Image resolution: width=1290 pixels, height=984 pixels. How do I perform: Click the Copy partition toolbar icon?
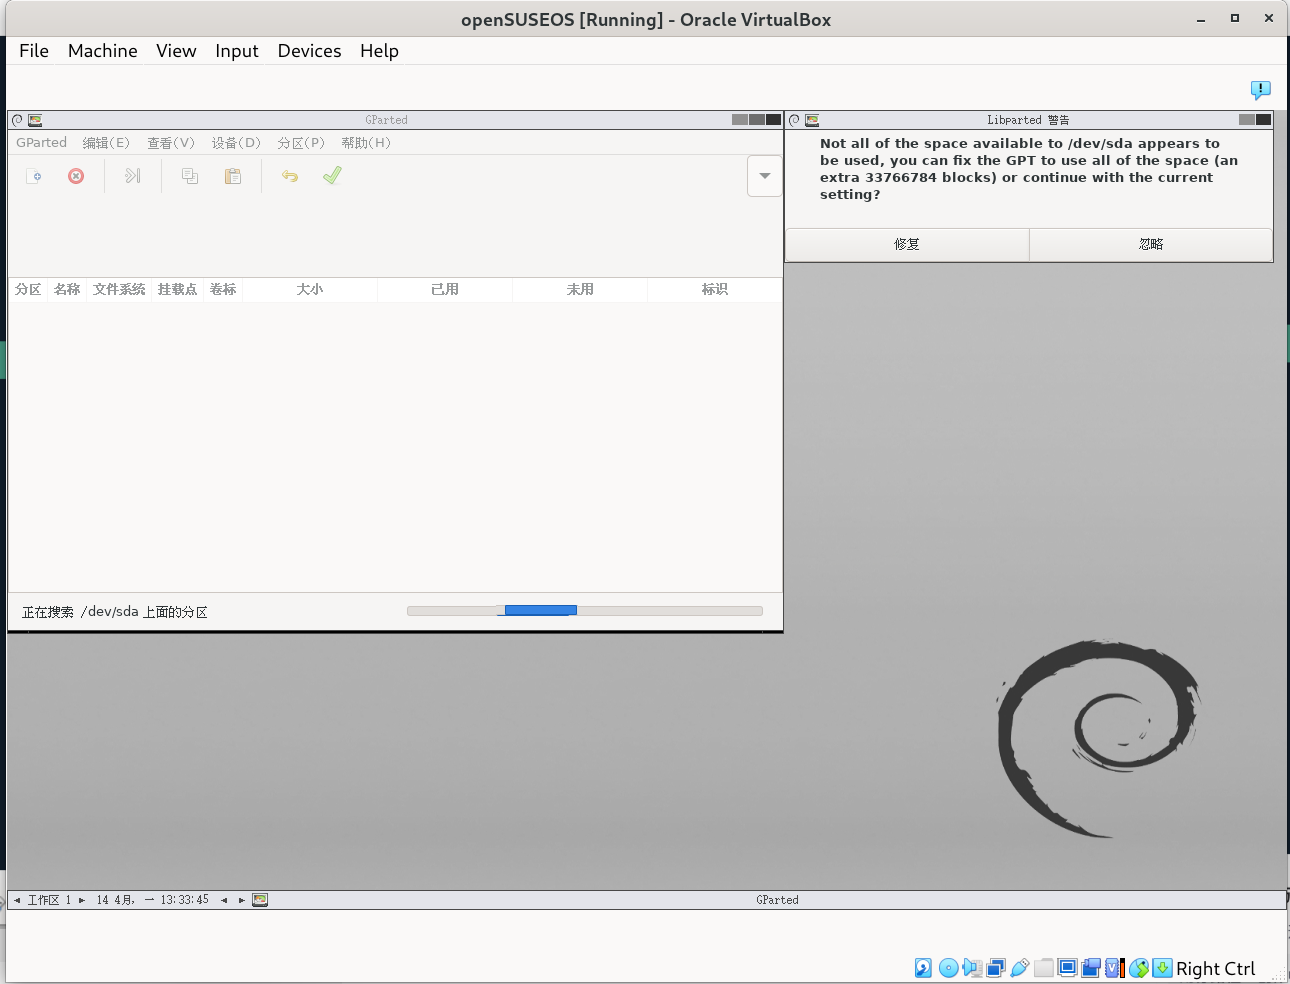[x=190, y=176]
